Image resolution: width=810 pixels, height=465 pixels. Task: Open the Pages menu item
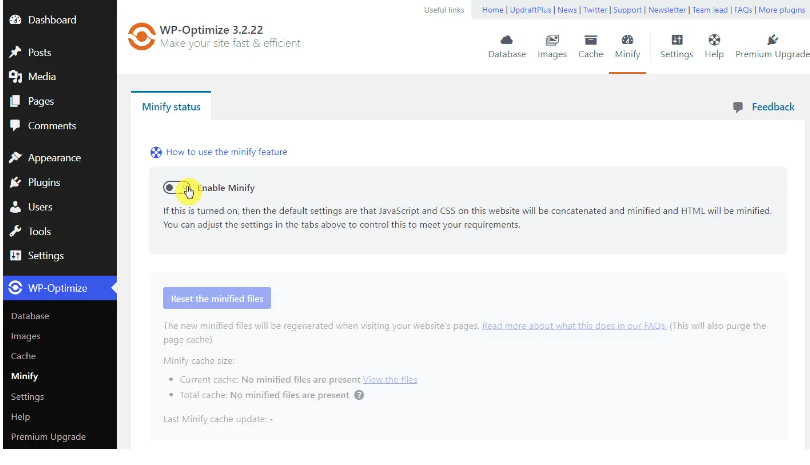point(41,101)
